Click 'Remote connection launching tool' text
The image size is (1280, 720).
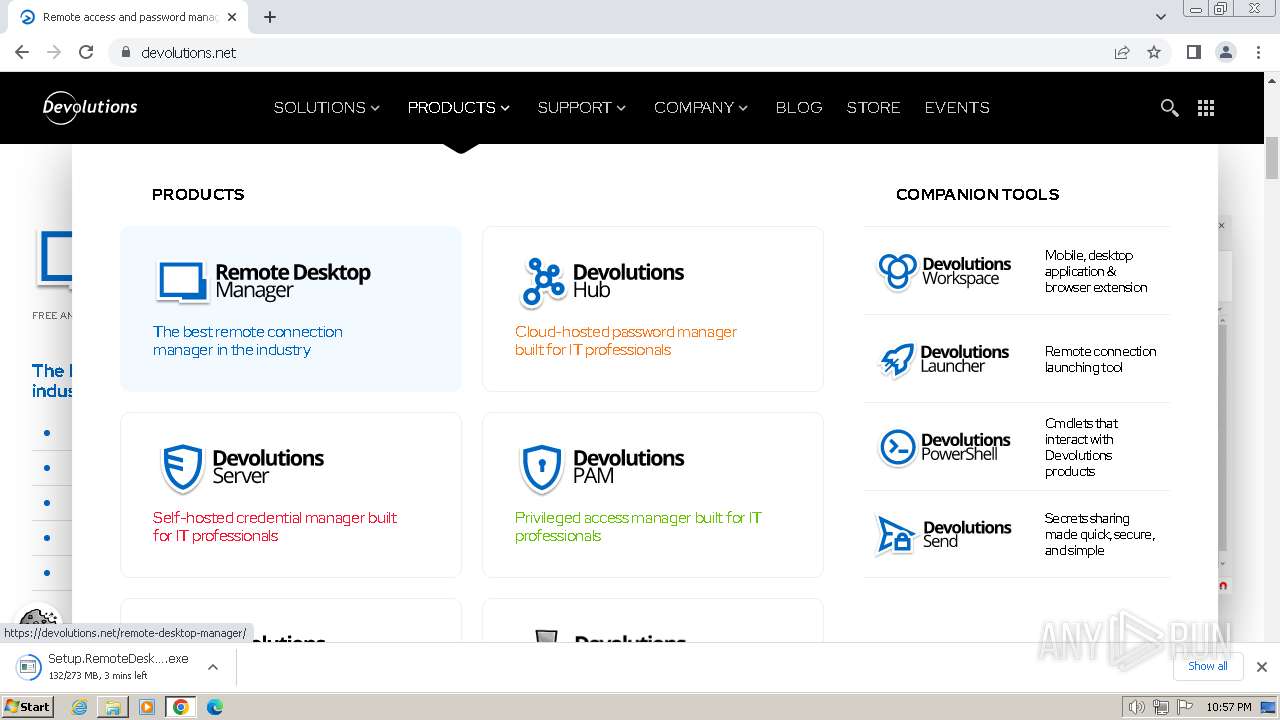1100,359
